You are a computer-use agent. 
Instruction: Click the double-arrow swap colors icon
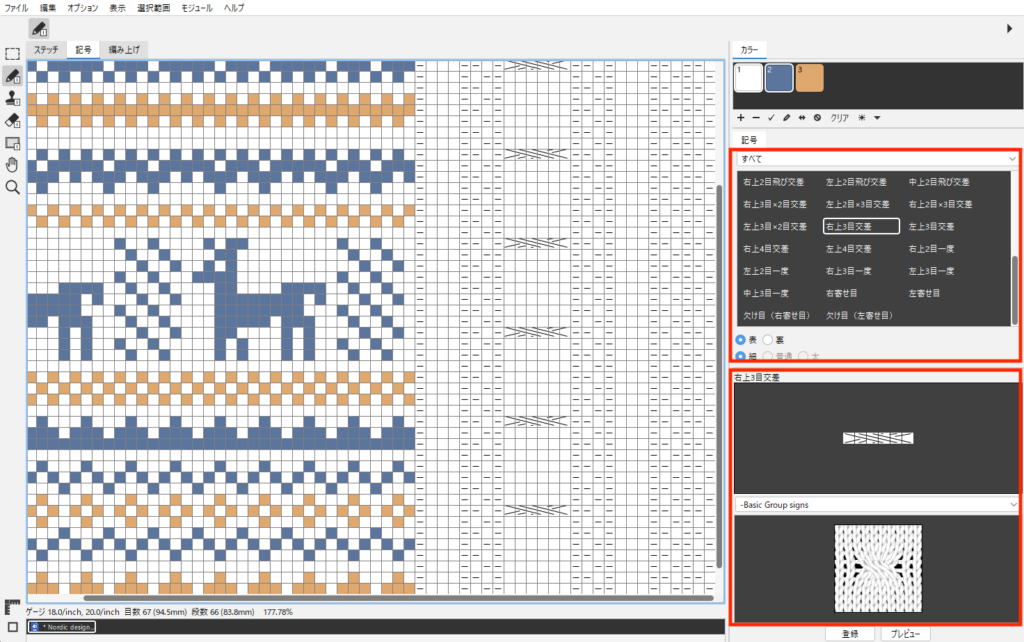[x=802, y=118]
